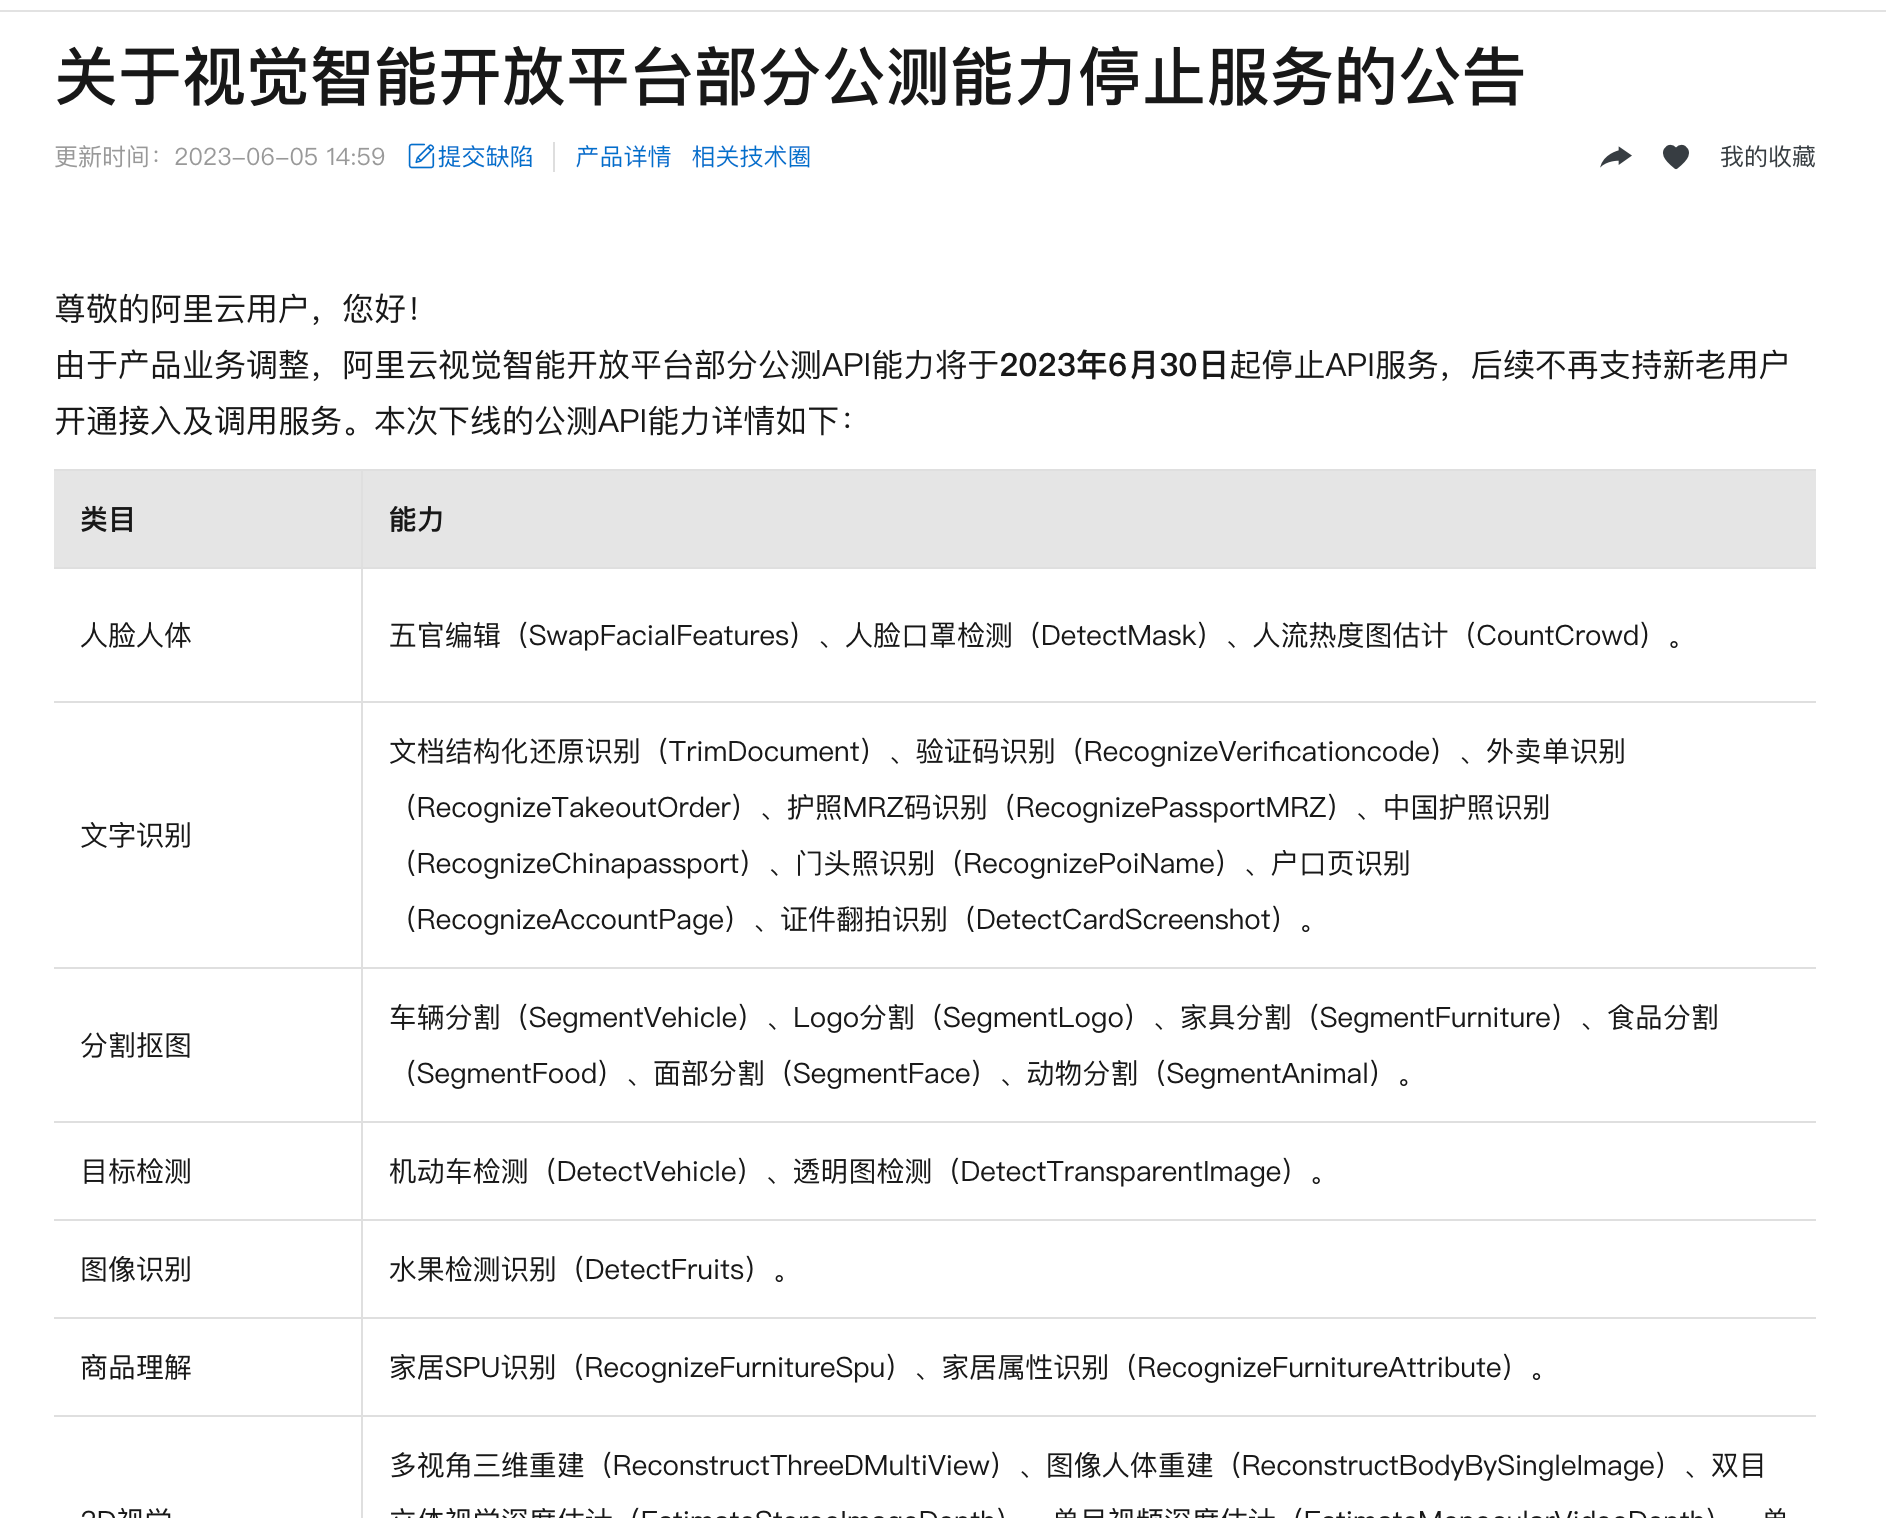Click the RecognizeTakeoutOrder text
The height and width of the screenshot is (1518, 1886).
(x=573, y=807)
